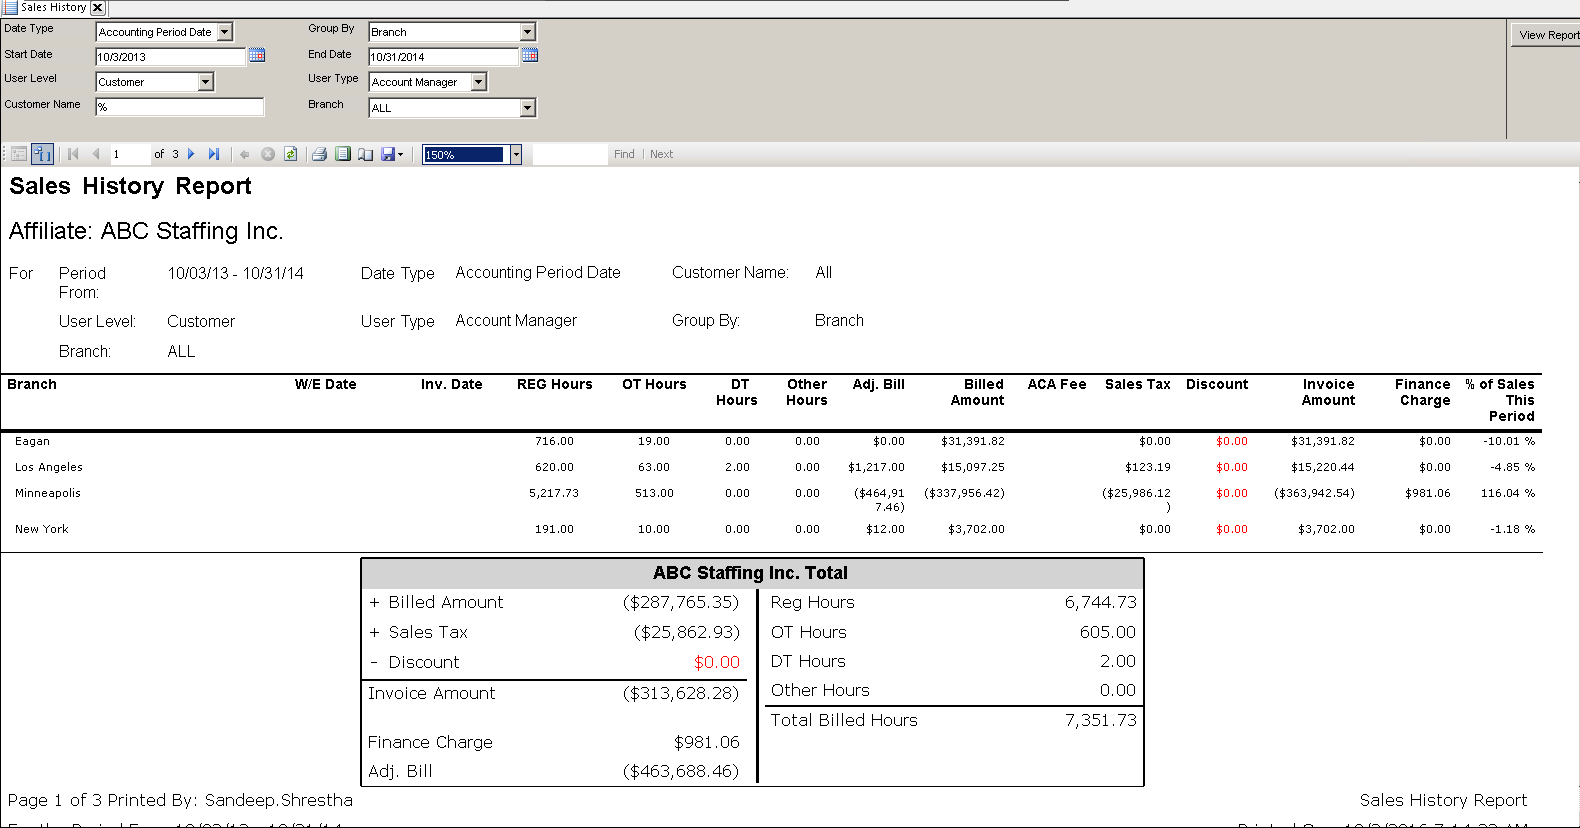The image size is (1580, 828).
Task: Expand the export format arrow
Action: [x=401, y=154]
